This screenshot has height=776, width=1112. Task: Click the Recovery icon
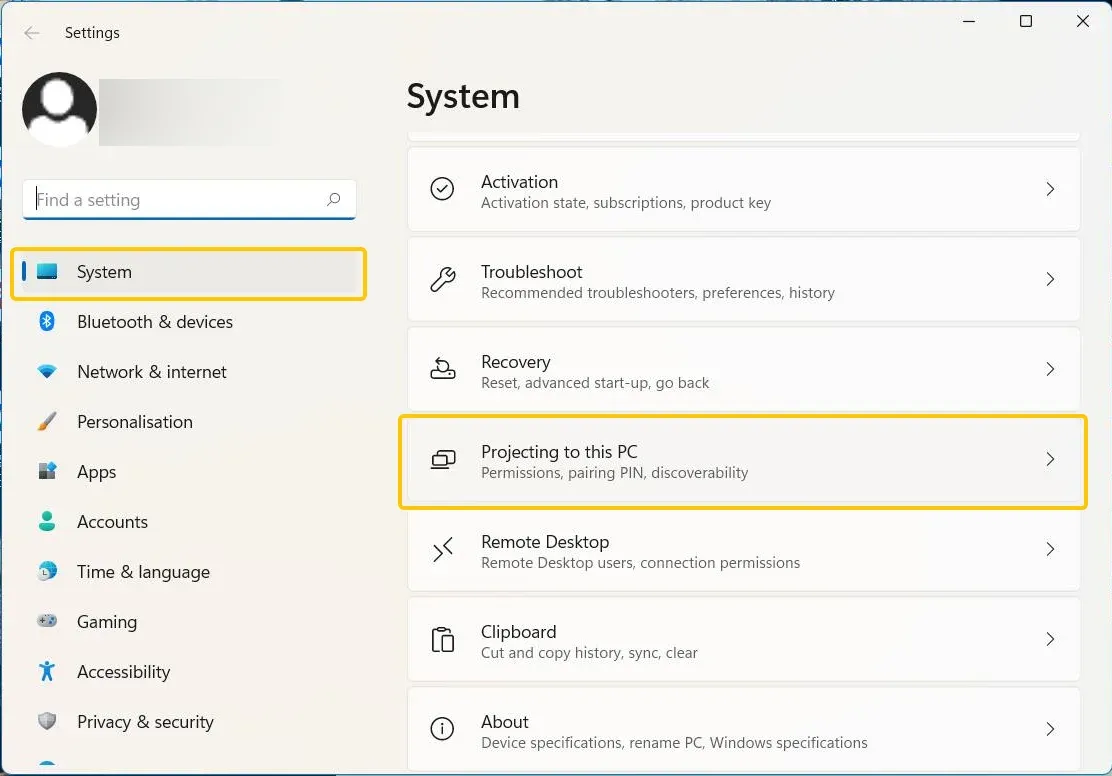[x=443, y=369]
